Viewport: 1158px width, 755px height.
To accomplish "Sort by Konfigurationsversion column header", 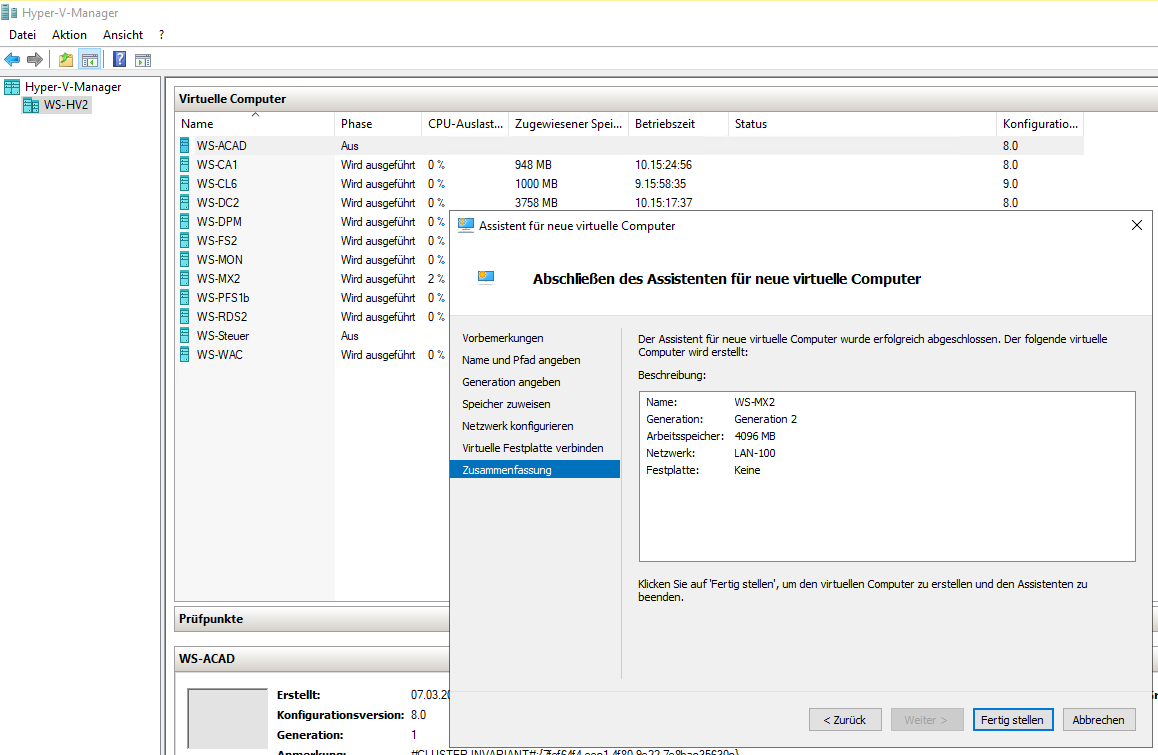I will click(x=1040, y=124).
